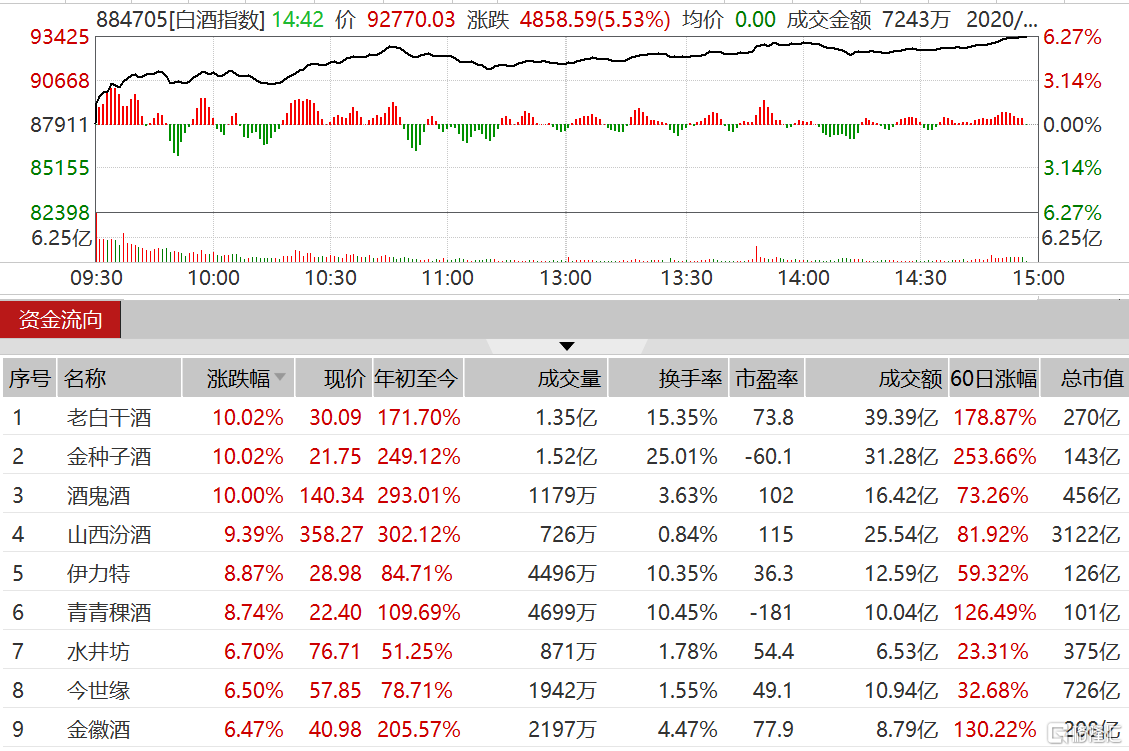Click the 249.12% year-to-date cell
1129x751 pixels.
tap(419, 457)
